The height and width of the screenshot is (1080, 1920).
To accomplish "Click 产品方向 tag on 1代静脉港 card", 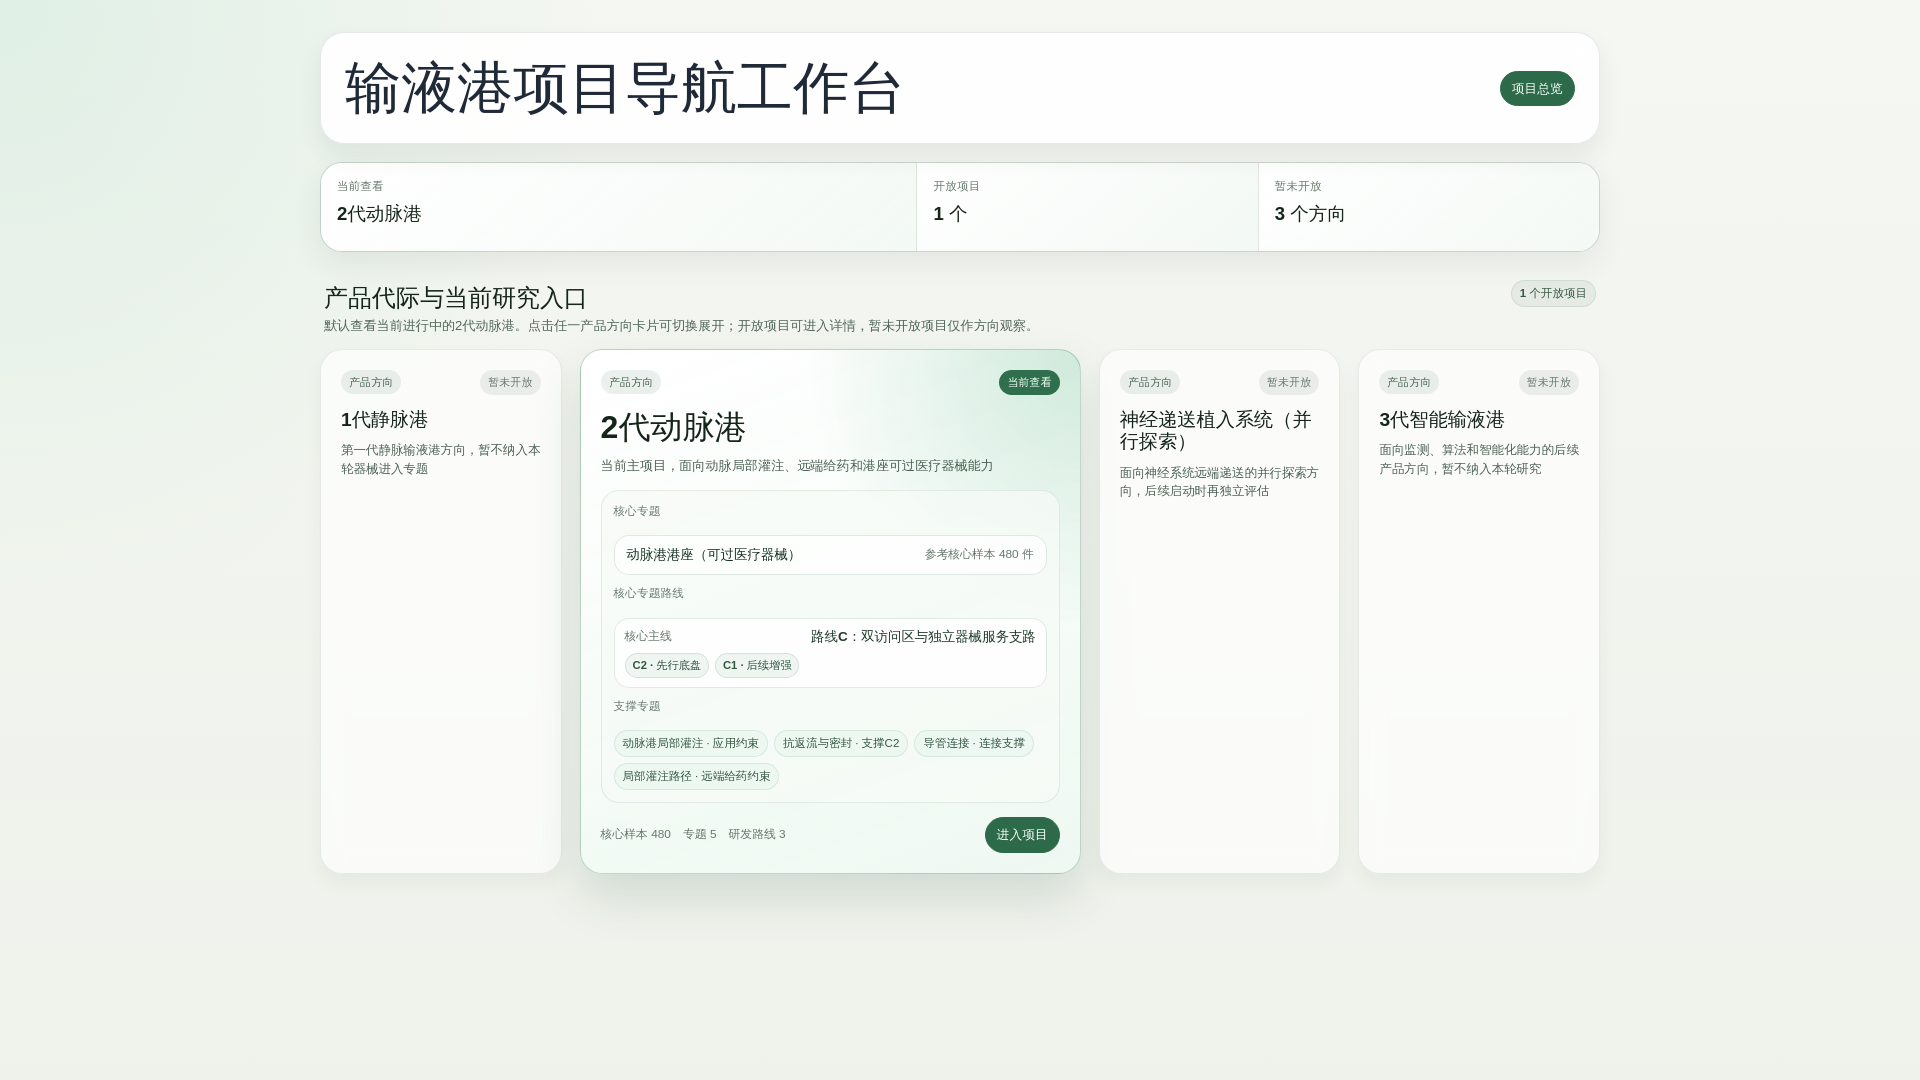I will (x=371, y=382).
